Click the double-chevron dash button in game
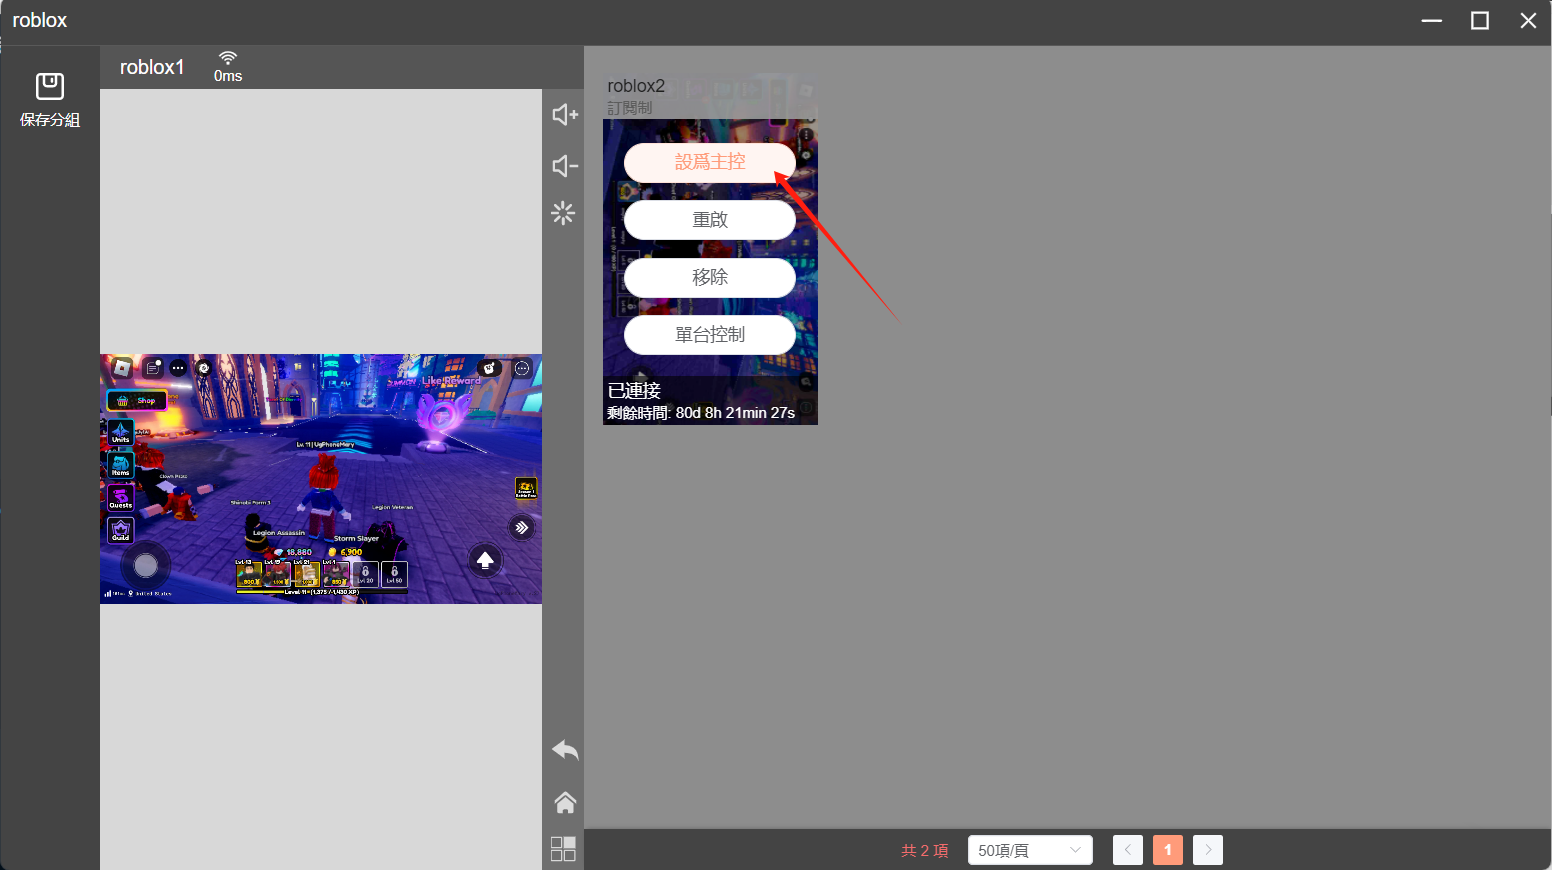1552x870 pixels. tap(521, 527)
